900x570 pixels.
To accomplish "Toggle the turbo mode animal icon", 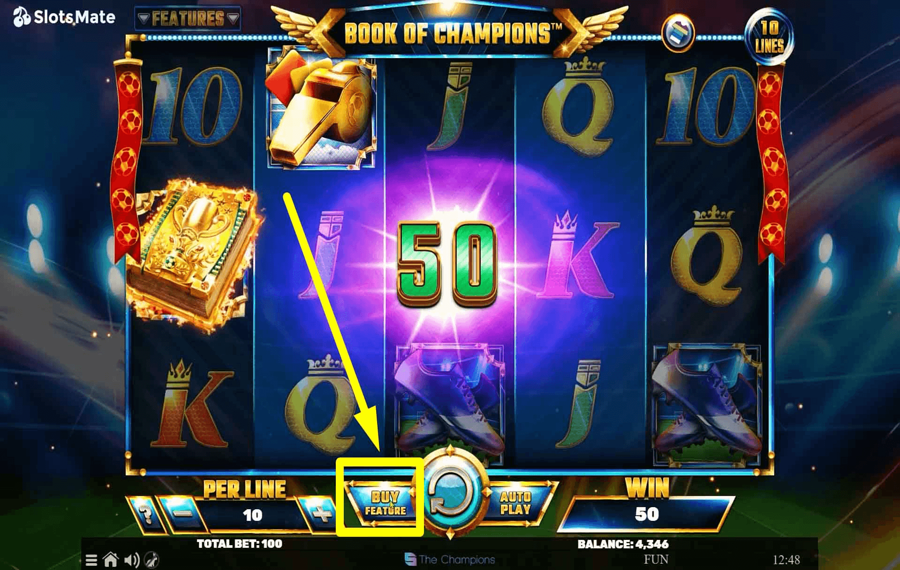I will (x=152, y=560).
